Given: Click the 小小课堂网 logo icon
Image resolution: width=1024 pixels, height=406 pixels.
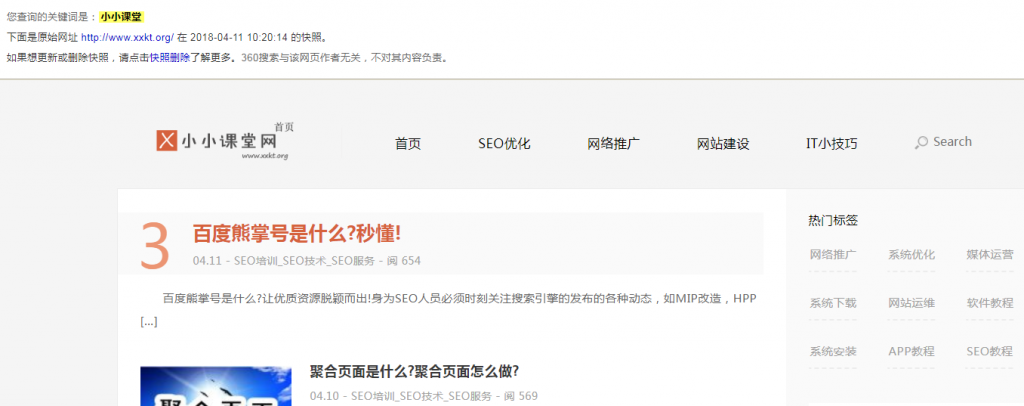Looking at the screenshot, I should click(167, 140).
